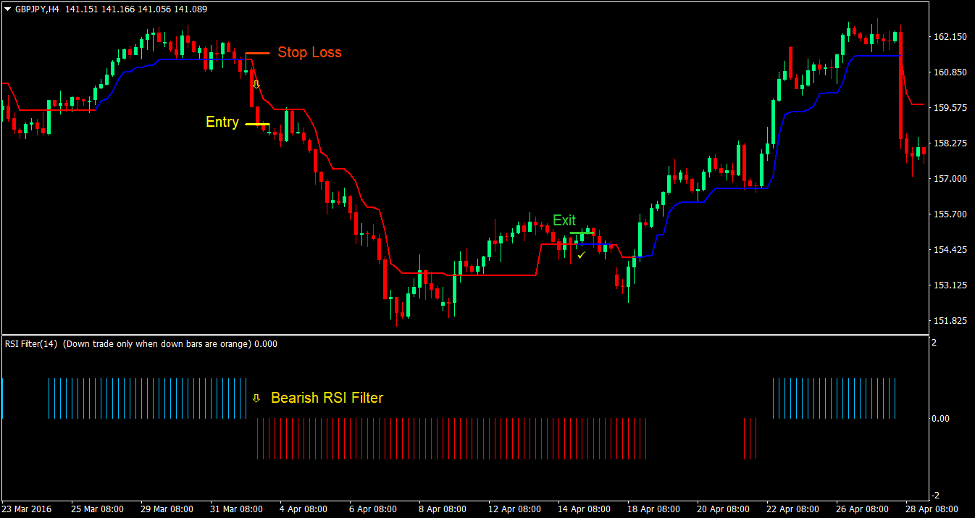Click the 154.425 price scale label

point(949,250)
